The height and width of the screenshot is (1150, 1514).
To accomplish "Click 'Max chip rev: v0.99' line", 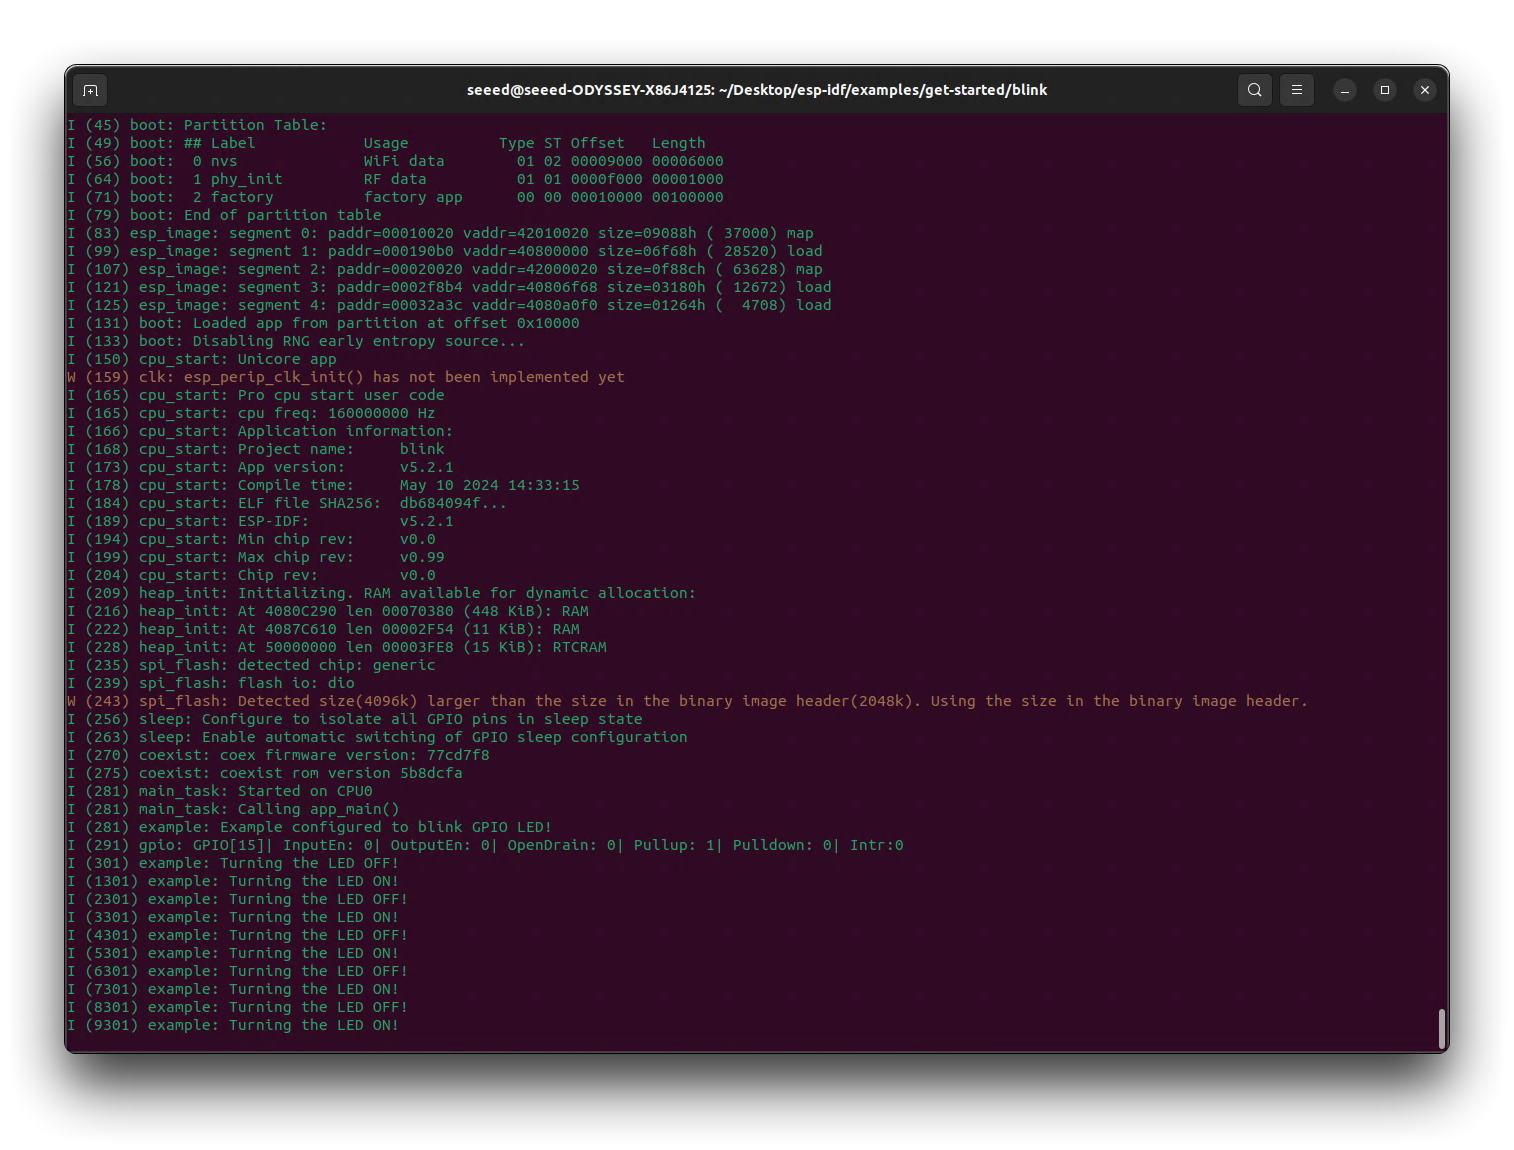I will [x=256, y=557].
